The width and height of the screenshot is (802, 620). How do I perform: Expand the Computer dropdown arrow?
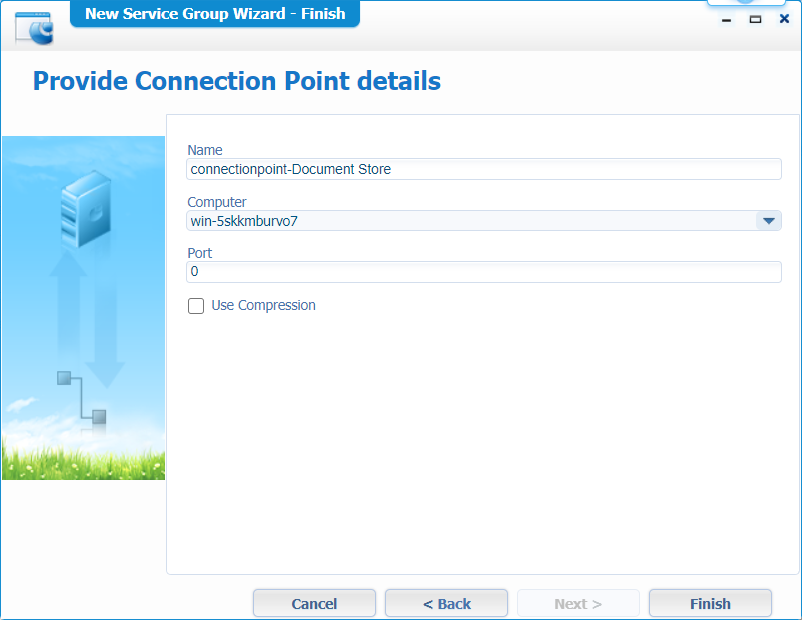coord(768,221)
